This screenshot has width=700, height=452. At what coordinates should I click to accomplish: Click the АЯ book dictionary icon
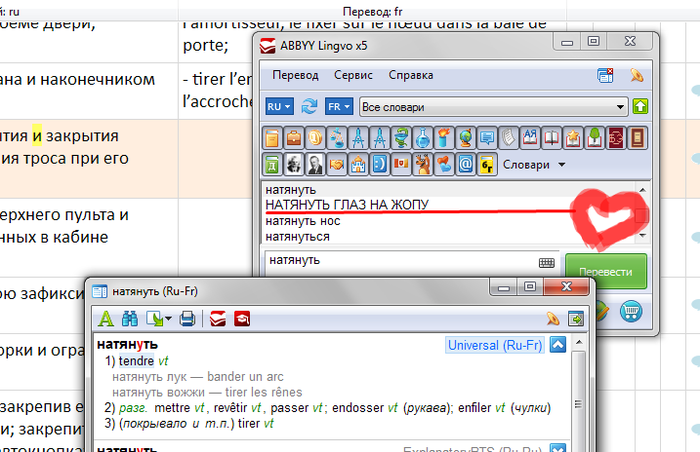tap(529, 138)
